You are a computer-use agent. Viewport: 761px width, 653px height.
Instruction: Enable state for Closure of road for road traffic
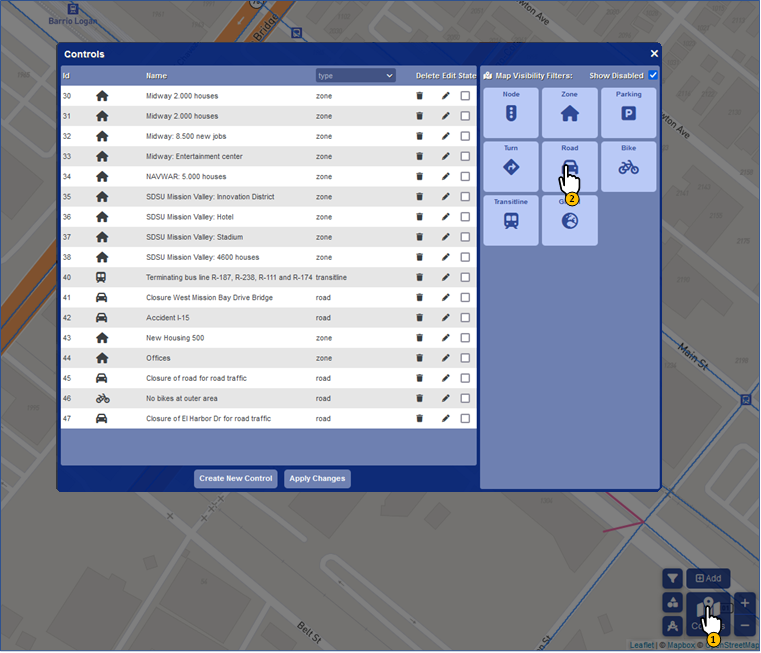(x=465, y=378)
